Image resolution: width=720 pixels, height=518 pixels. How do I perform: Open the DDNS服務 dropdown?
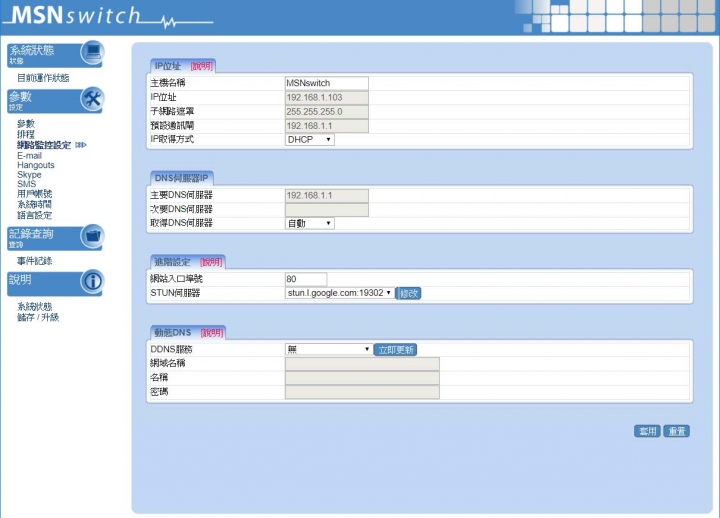[328, 349]
